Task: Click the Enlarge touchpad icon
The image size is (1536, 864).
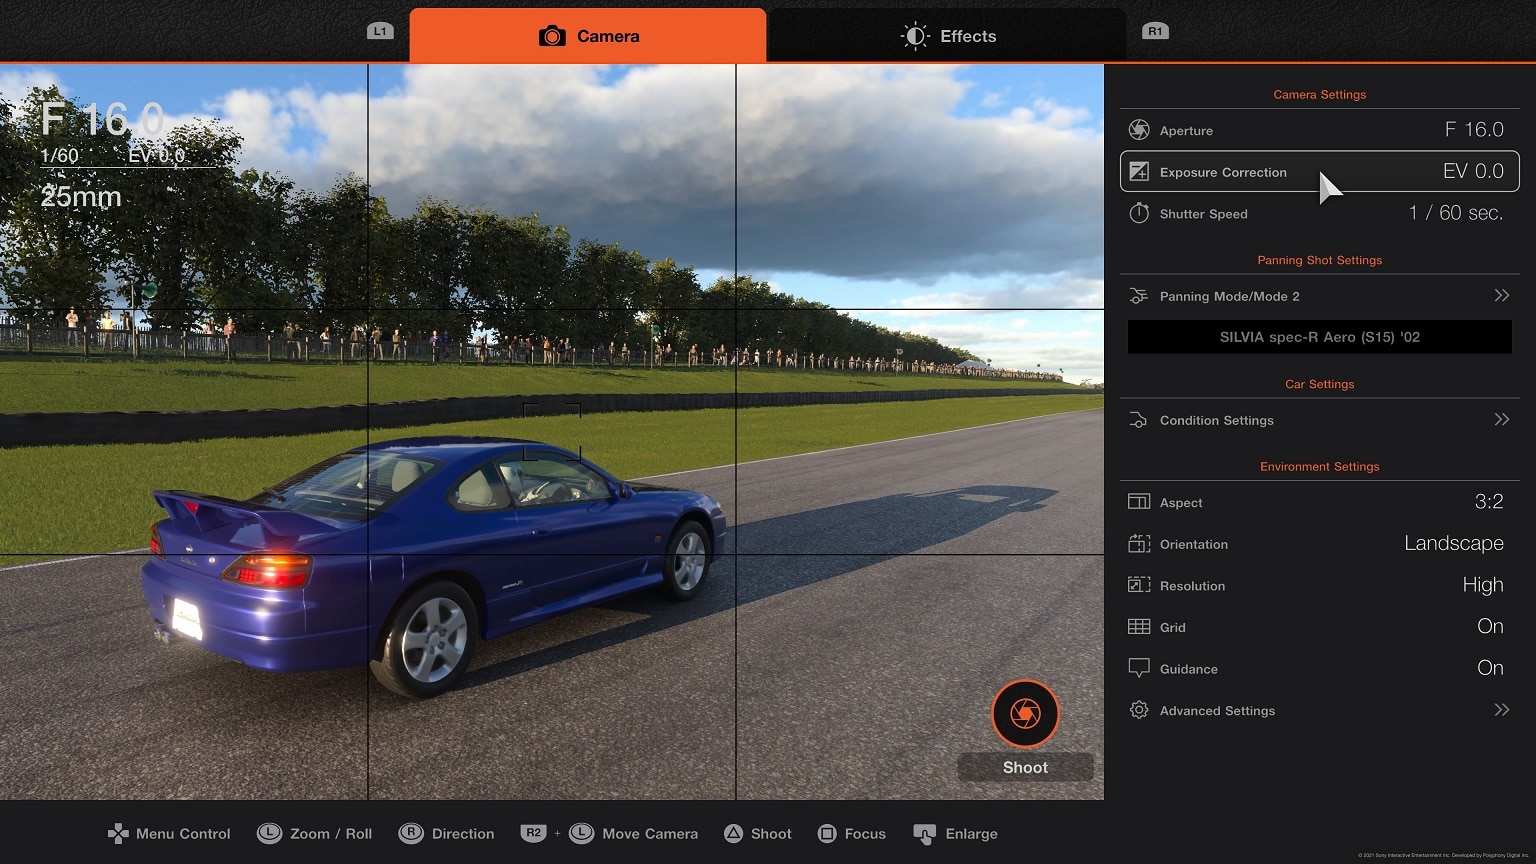Action: 925,834
